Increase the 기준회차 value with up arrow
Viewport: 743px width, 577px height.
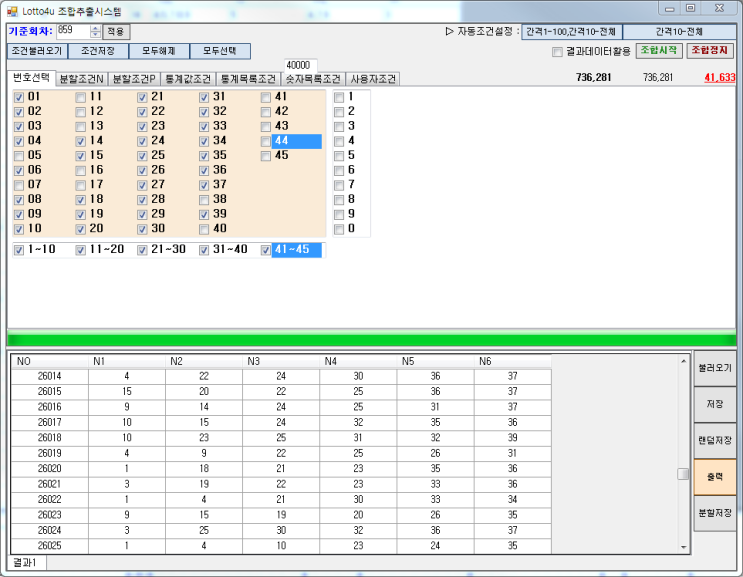pos(95,29)
